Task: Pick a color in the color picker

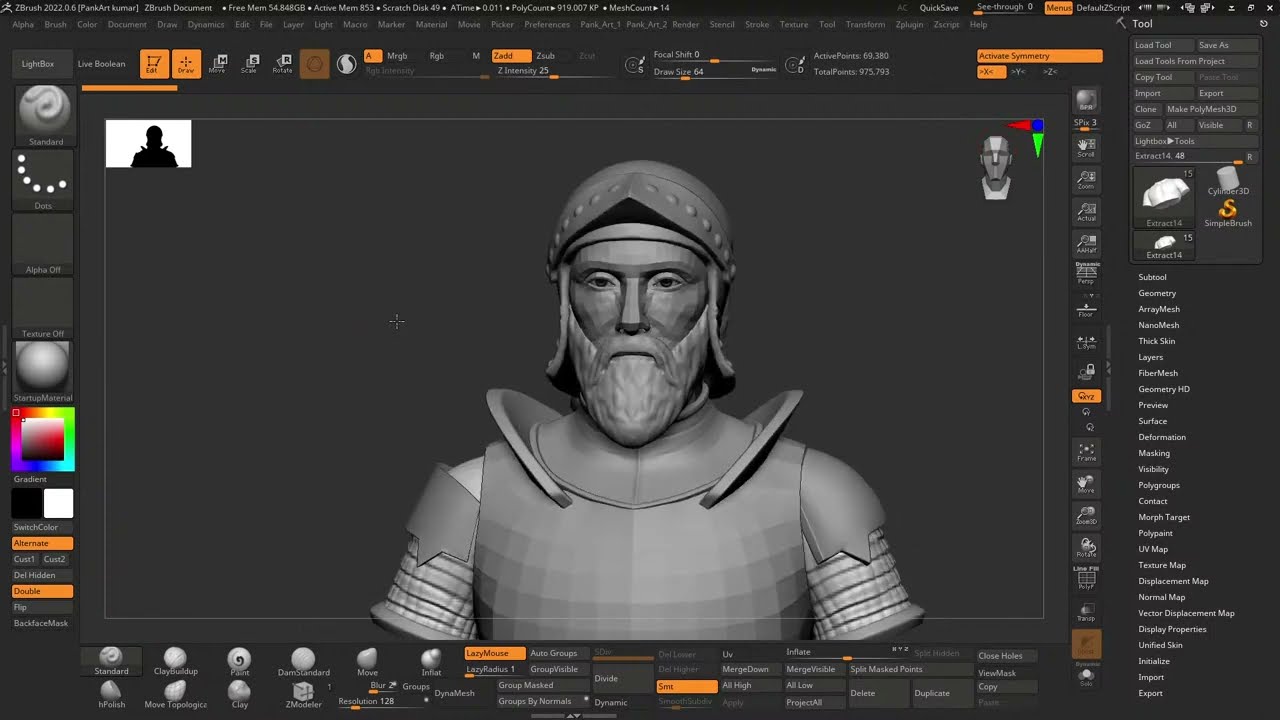Action: 43,439
